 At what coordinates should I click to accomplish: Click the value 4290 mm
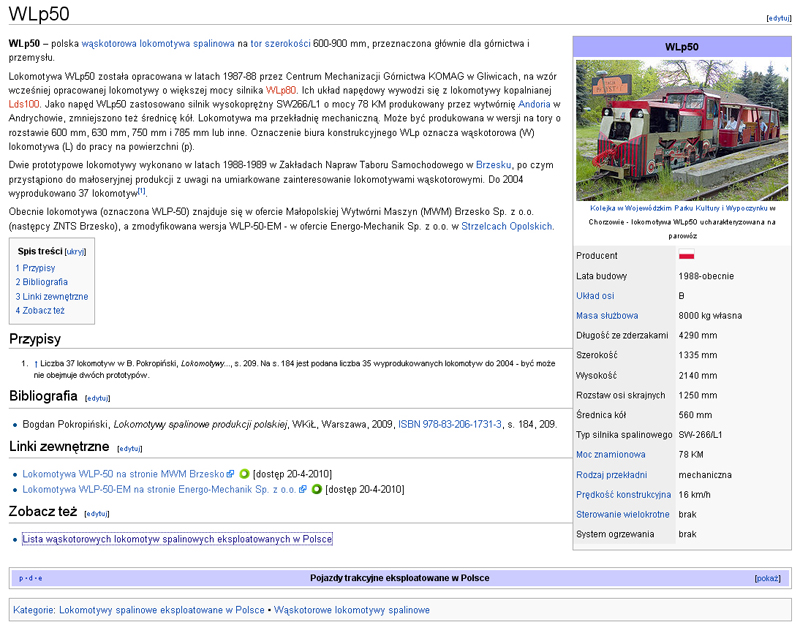tap(697, 336)
